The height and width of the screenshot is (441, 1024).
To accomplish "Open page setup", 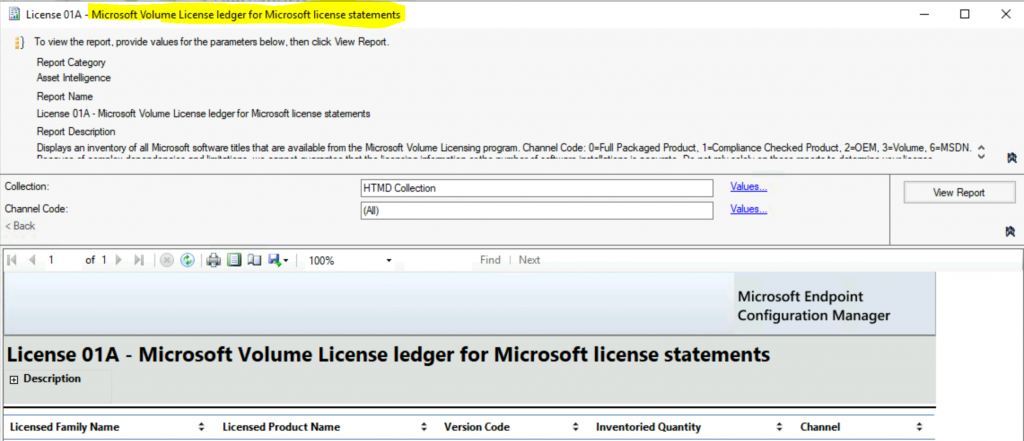I will point(255,260).
